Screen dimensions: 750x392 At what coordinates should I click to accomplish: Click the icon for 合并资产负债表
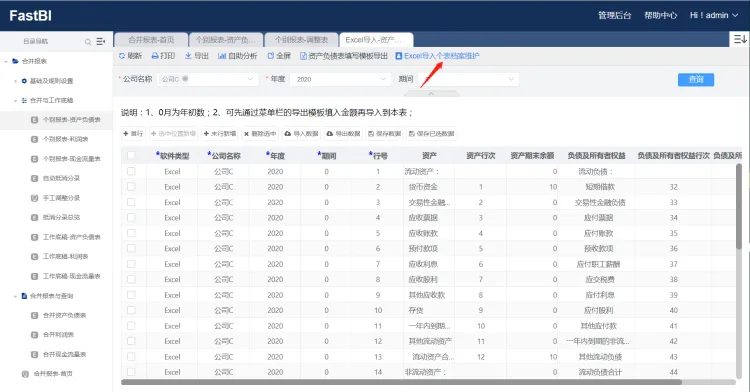coord(34,316)
